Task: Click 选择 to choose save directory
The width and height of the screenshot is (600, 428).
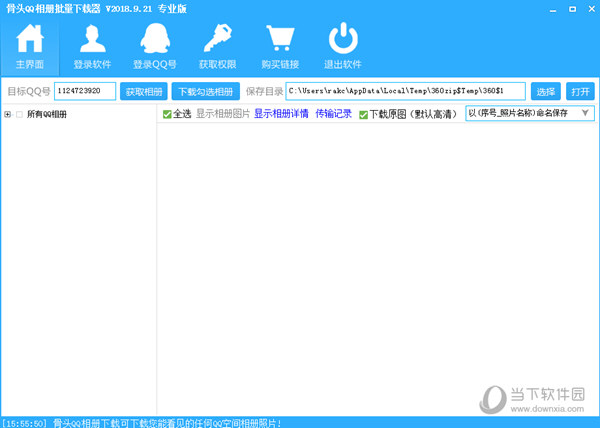Action: point(546,91)
